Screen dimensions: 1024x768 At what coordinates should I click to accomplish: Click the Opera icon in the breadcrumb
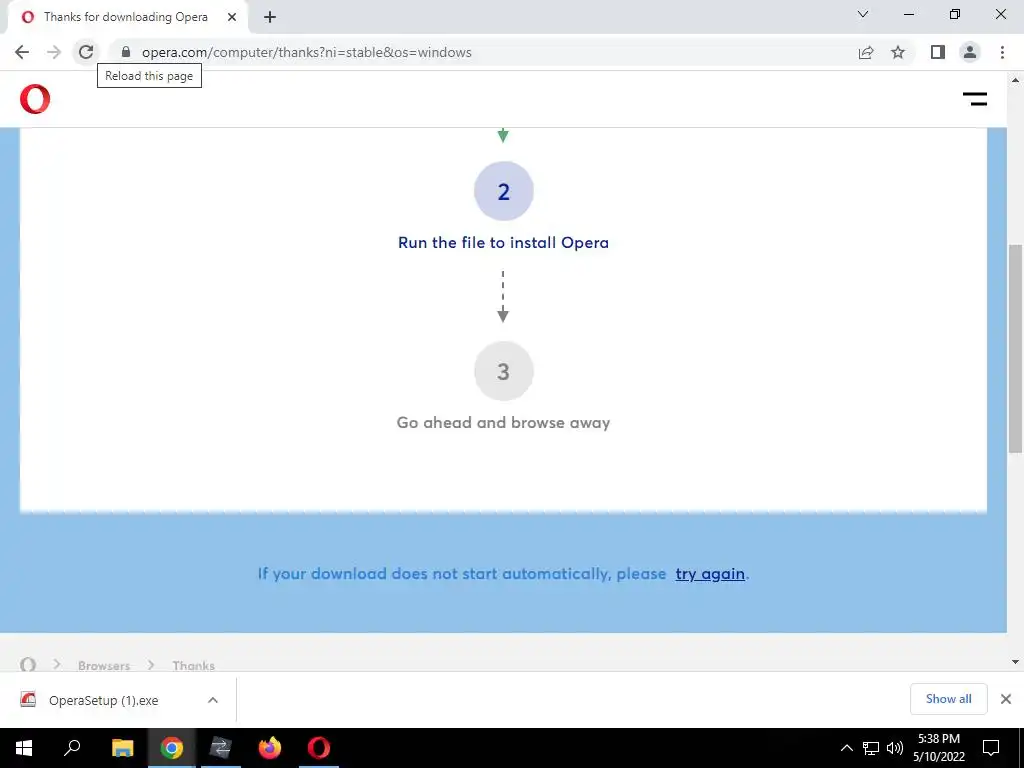click(x=27, y=665)
